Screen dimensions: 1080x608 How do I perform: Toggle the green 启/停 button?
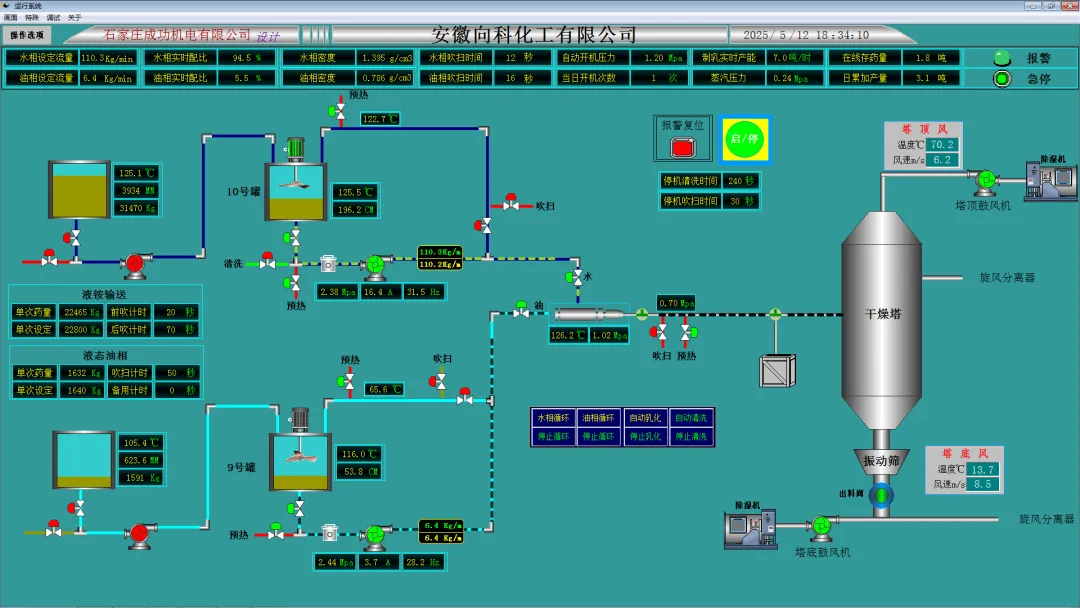745,140
